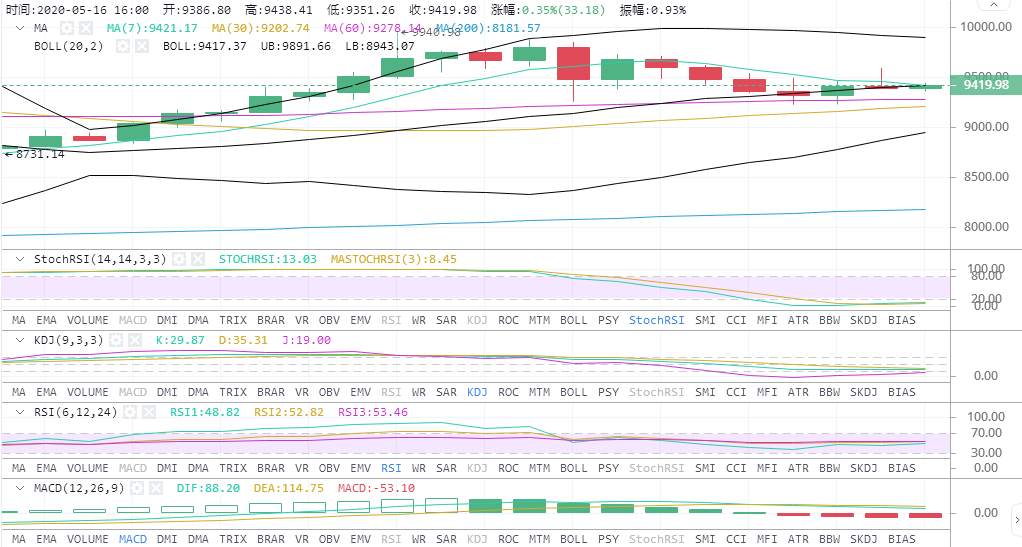Choose SAR in the tab row below StochRSI panel
This screenshot has width=1022, height=547.
click(446, 320)
